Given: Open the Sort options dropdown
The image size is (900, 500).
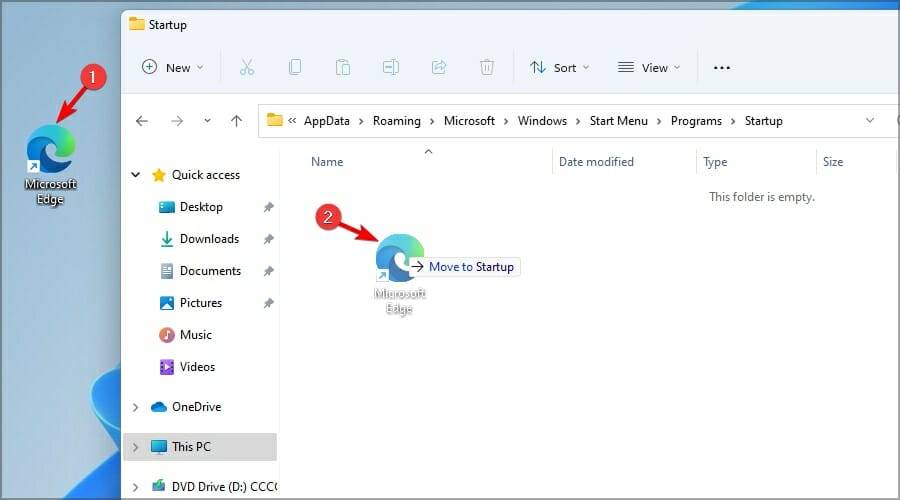Looking at the screenshot, I should click(558, 68).
